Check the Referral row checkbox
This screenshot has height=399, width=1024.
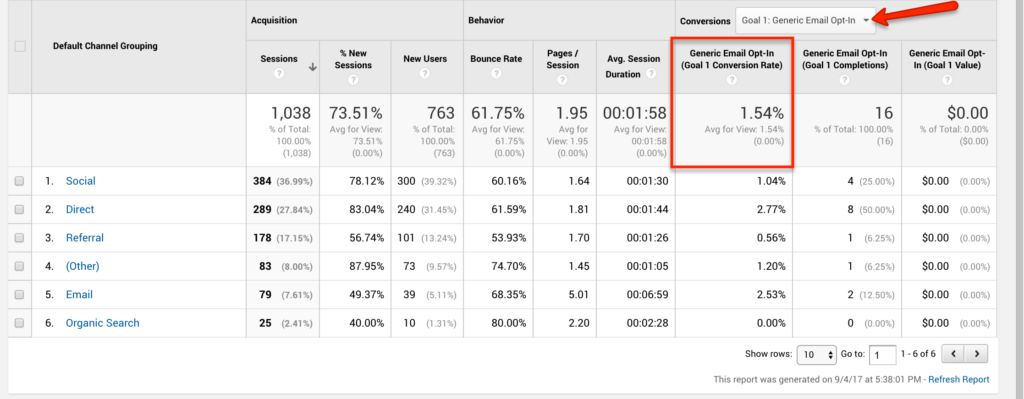click(x=20, y=238)
